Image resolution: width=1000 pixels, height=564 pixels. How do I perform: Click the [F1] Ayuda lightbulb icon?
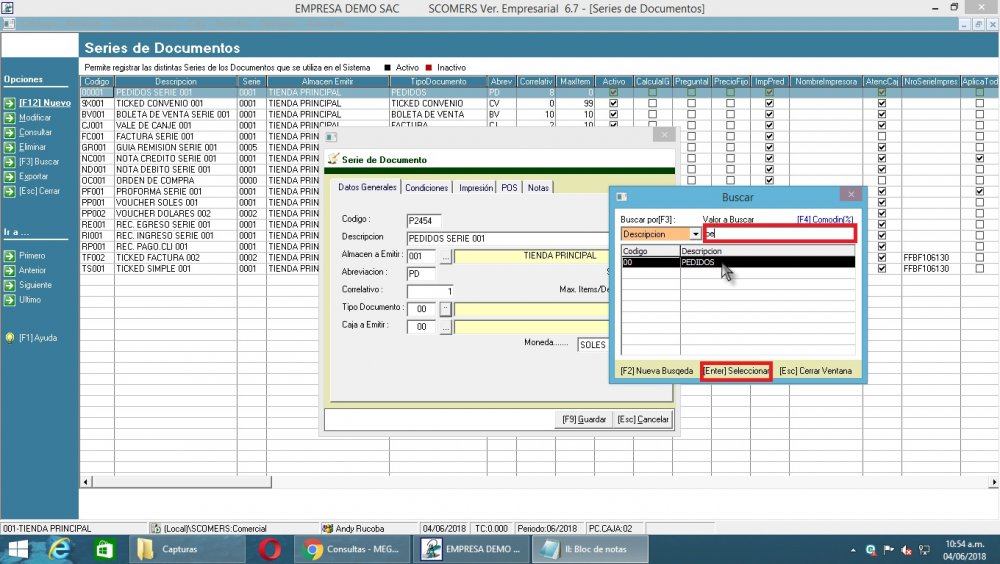10,338
